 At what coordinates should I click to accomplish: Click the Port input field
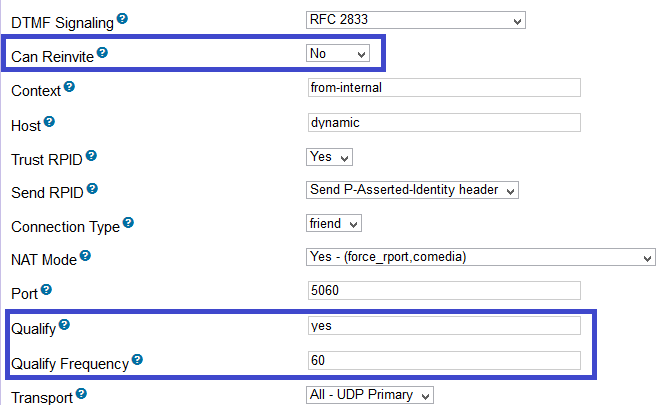(444, 291)
